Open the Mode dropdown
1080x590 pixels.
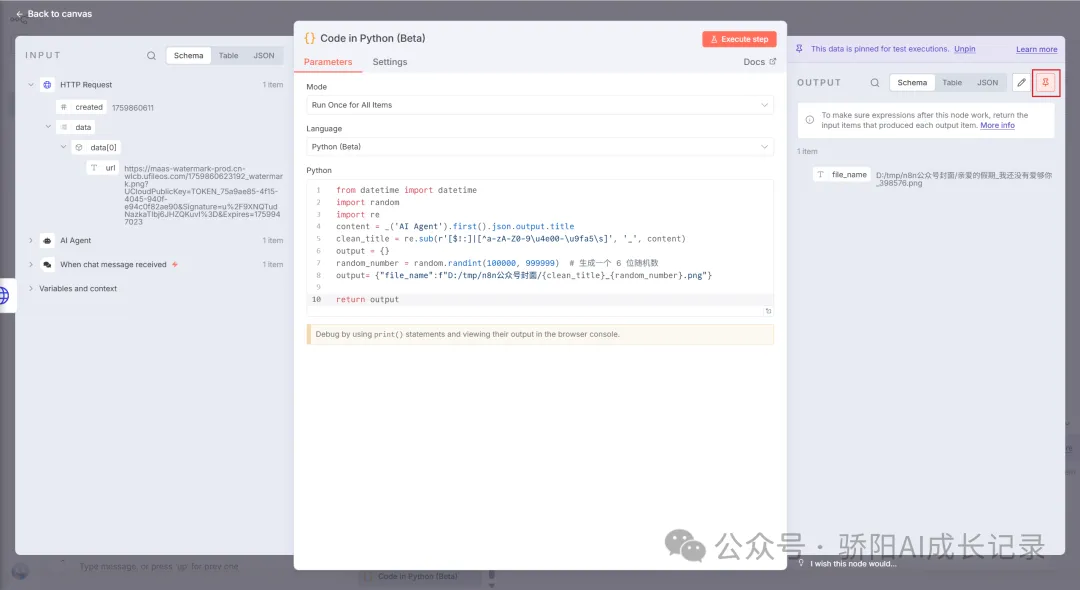click(539, 105)
